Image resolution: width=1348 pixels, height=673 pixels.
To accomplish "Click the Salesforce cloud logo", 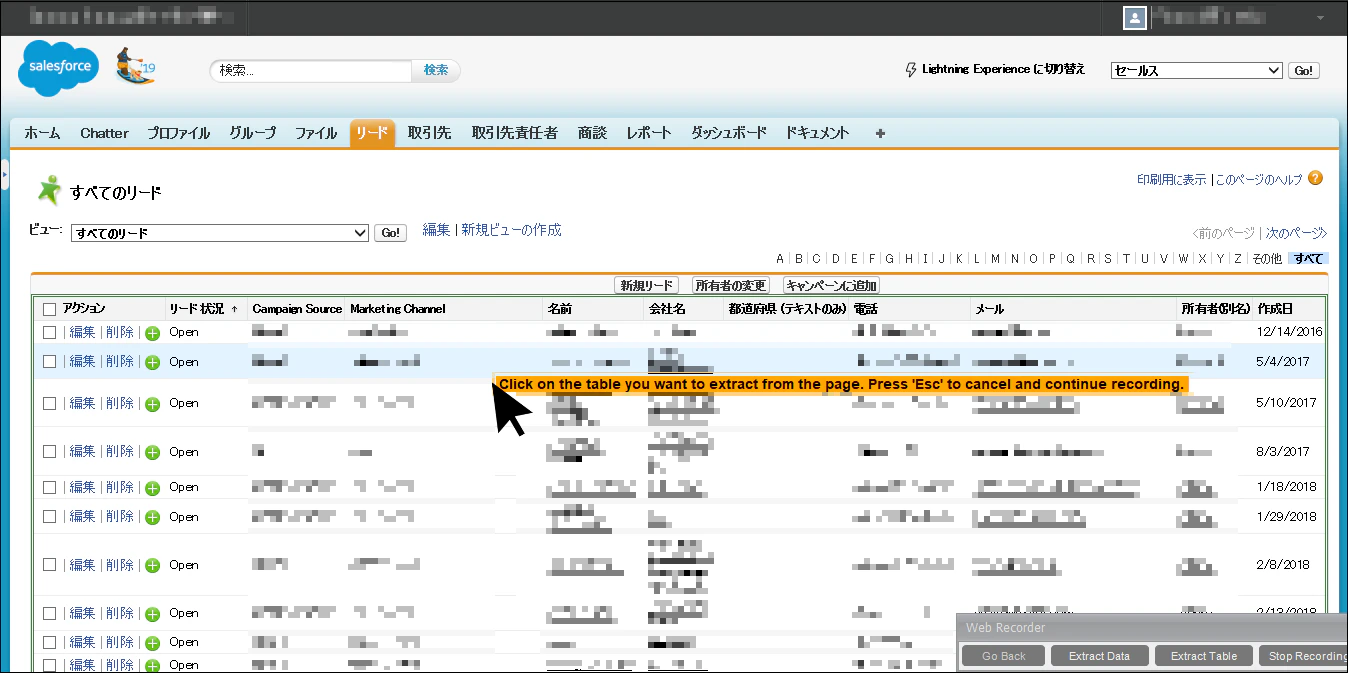I will (59, 69).
